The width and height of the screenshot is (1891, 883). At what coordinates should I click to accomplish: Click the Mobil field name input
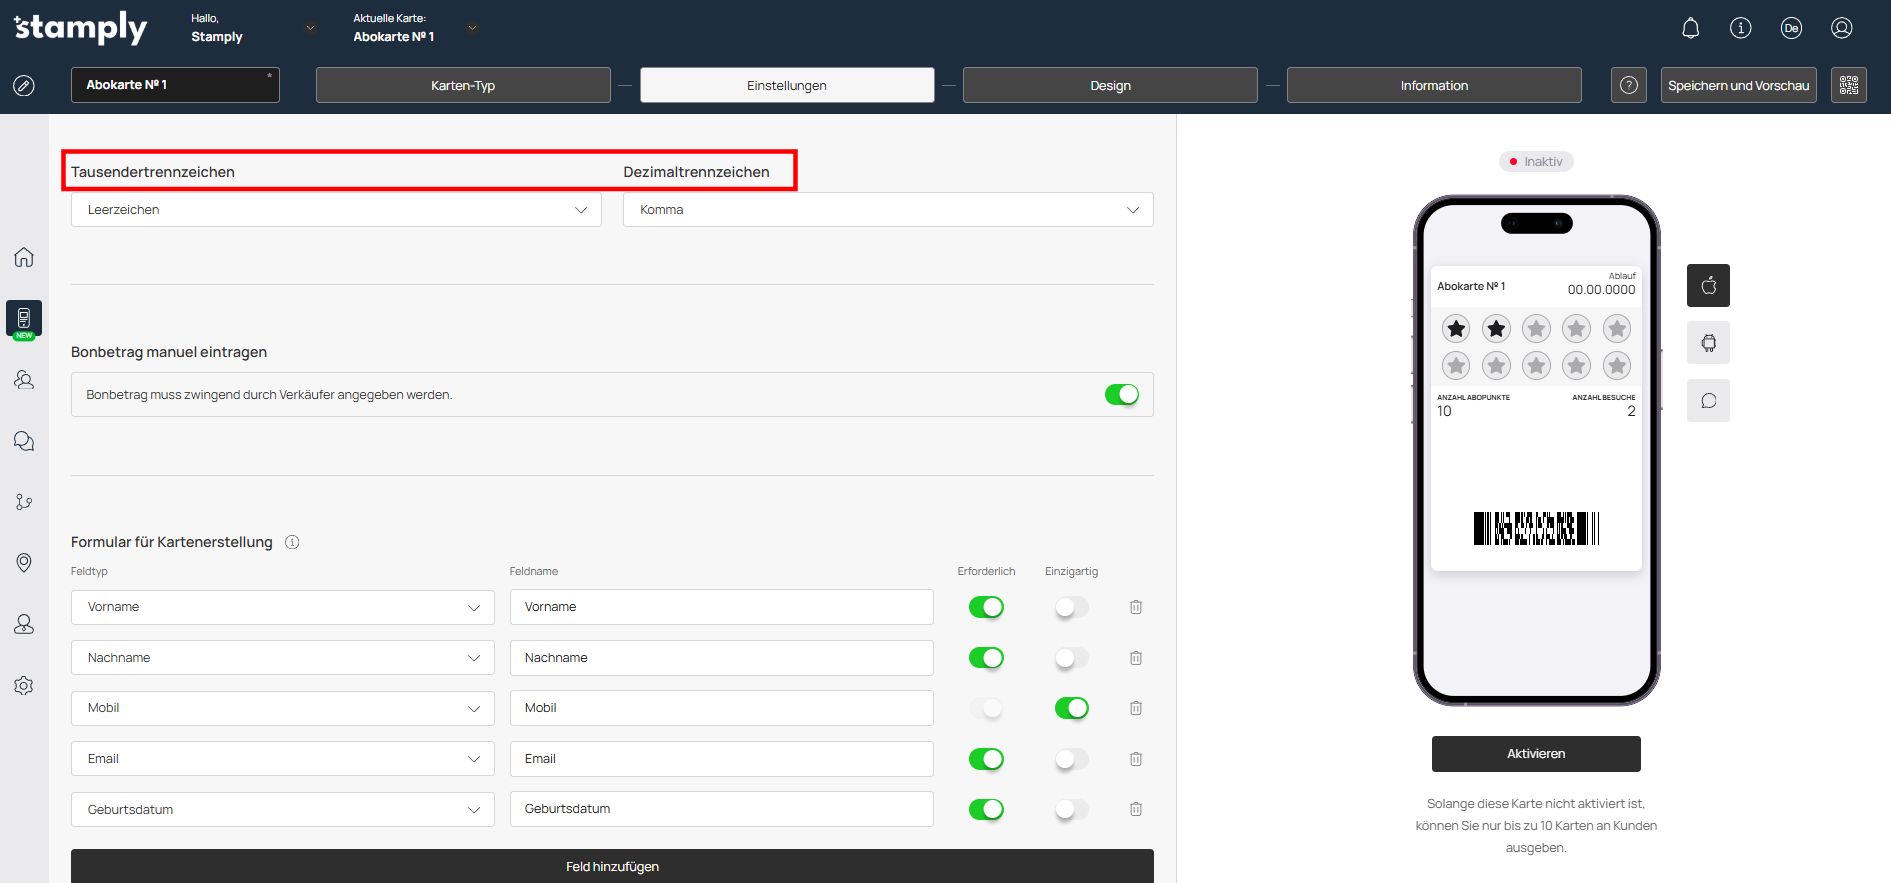coord(721,708)
